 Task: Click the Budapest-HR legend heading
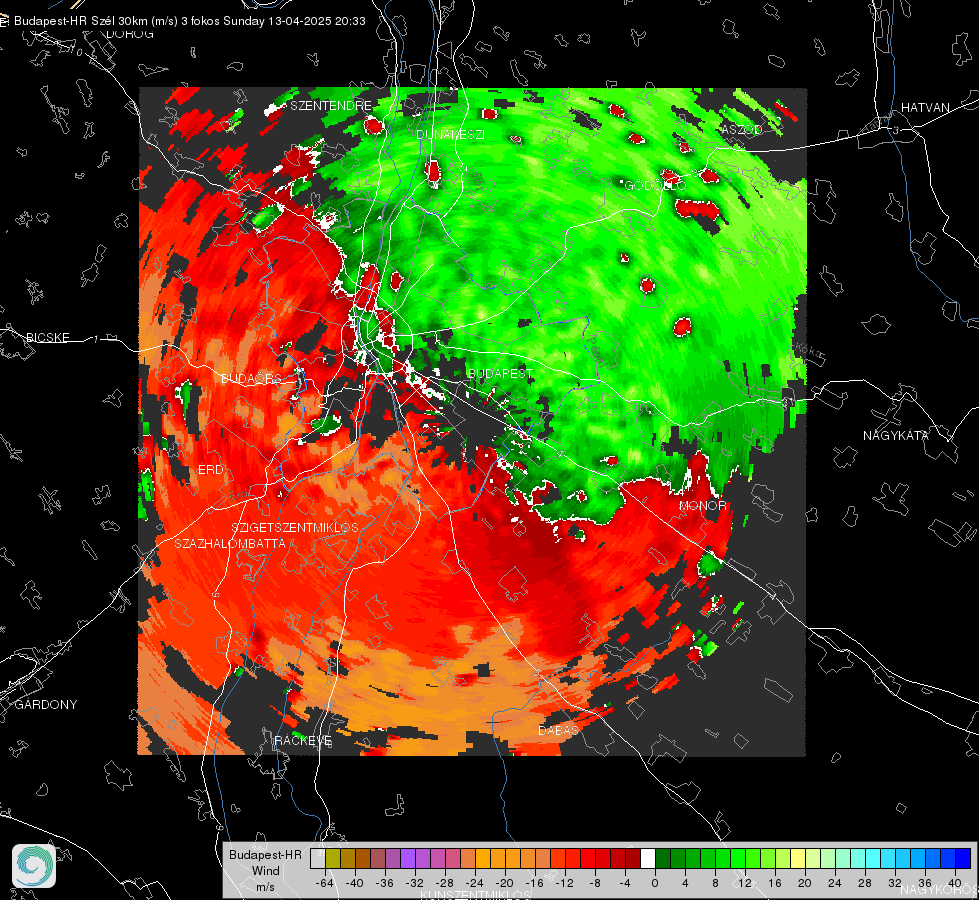265,855
